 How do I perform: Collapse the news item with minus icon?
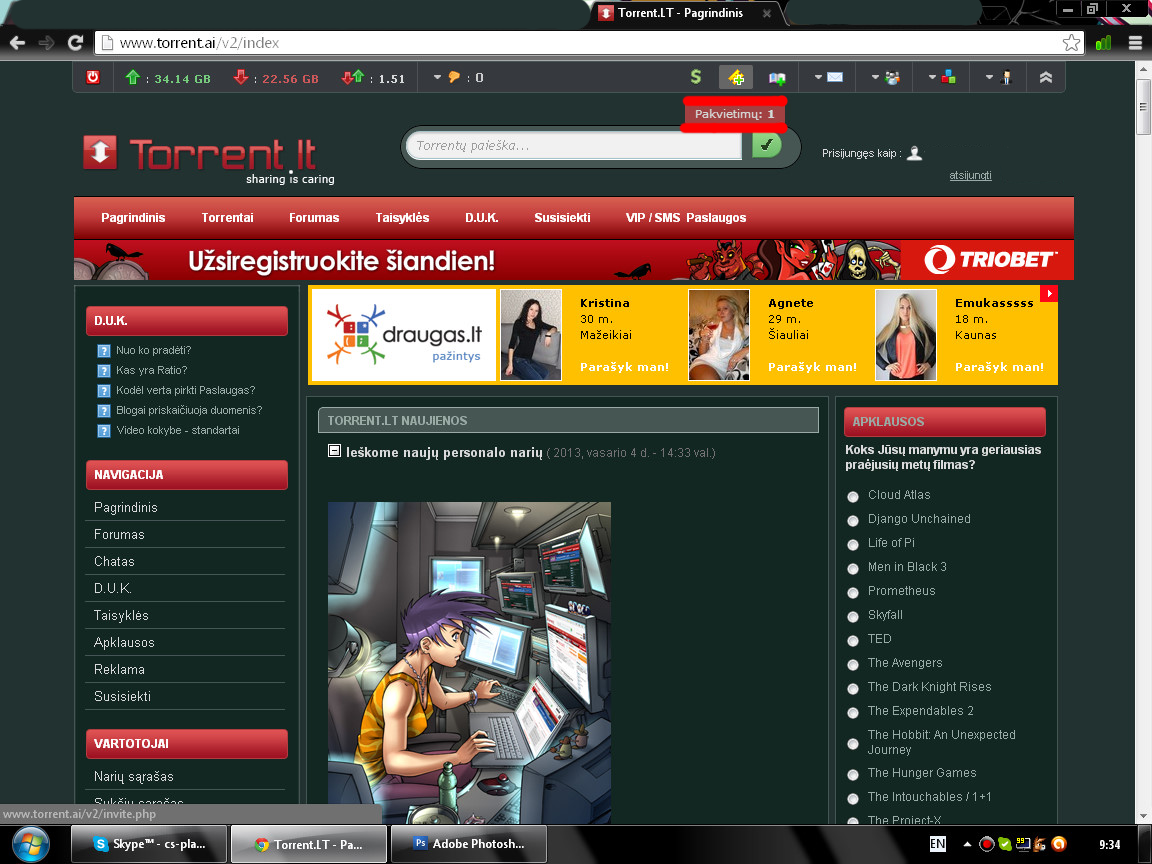click(x=334, y=451)
